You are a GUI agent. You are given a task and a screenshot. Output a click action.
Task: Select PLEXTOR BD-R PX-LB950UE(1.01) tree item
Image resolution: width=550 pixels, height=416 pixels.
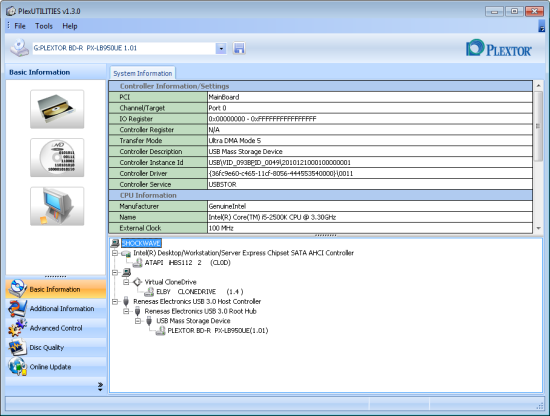click(218, 331)
